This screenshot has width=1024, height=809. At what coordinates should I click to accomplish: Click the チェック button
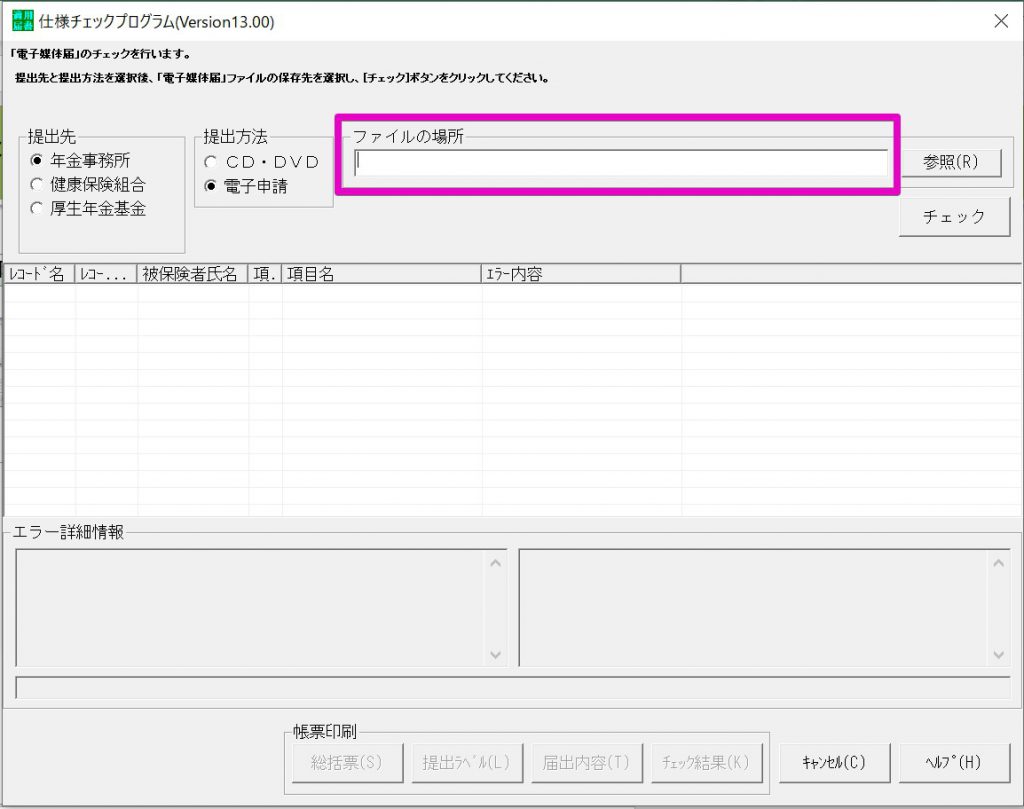coord(954,216)
